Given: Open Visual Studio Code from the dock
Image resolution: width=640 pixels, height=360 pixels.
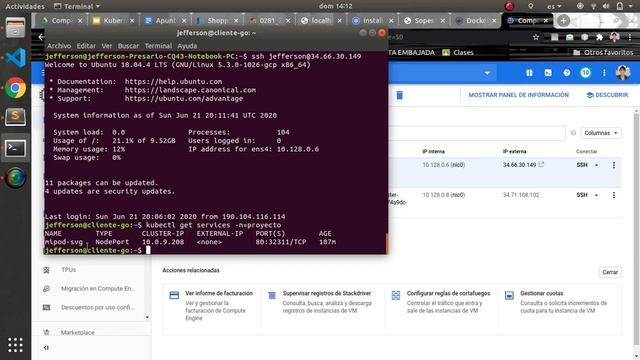Looking at the screenshot, I should [x=16, y=58].
